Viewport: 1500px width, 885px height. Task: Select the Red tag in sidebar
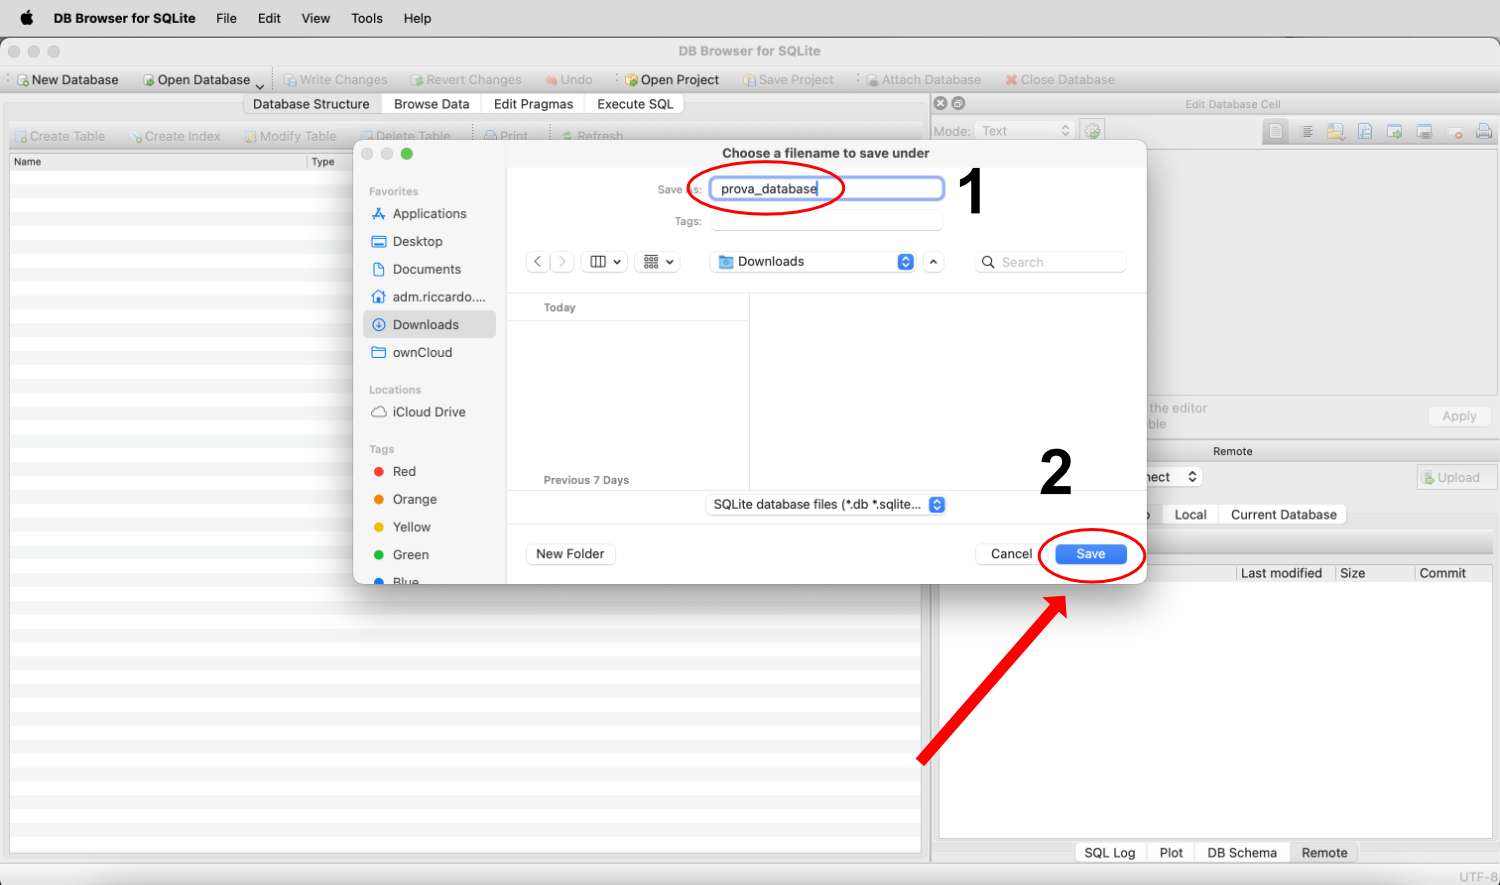coord(404,472)
